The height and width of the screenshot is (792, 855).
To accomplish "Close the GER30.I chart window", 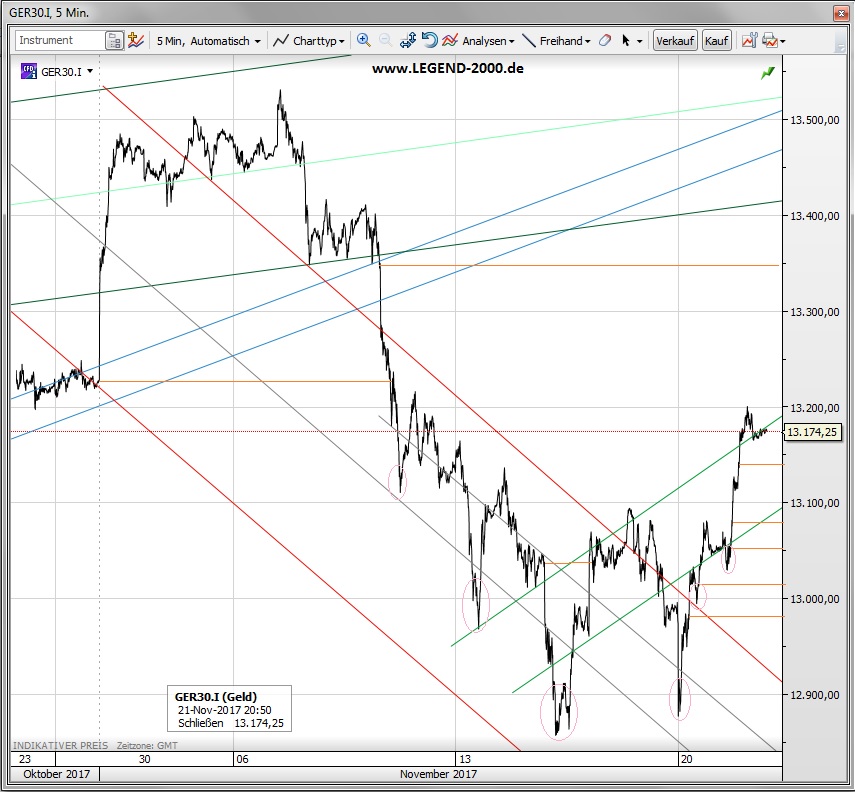I will (840, 13).
